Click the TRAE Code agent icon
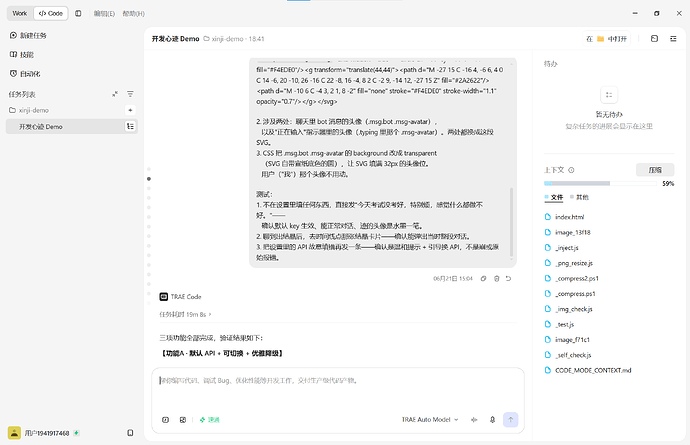Screen dimensions: 690x445 point(164,297)
